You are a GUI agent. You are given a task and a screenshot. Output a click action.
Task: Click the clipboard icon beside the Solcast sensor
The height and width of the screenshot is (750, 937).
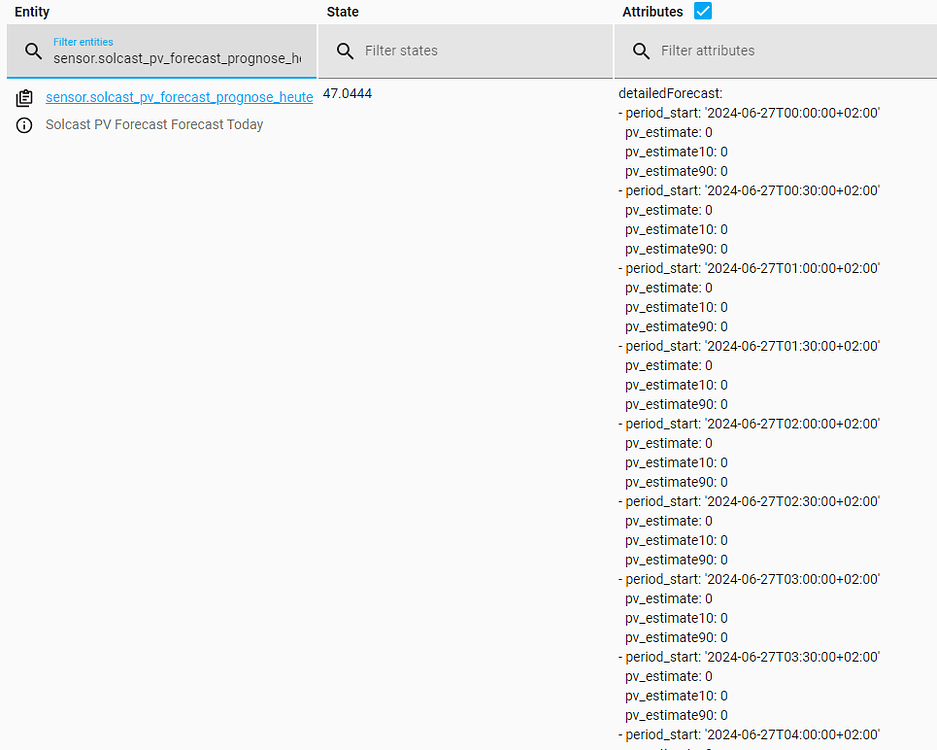coord(24,97)
